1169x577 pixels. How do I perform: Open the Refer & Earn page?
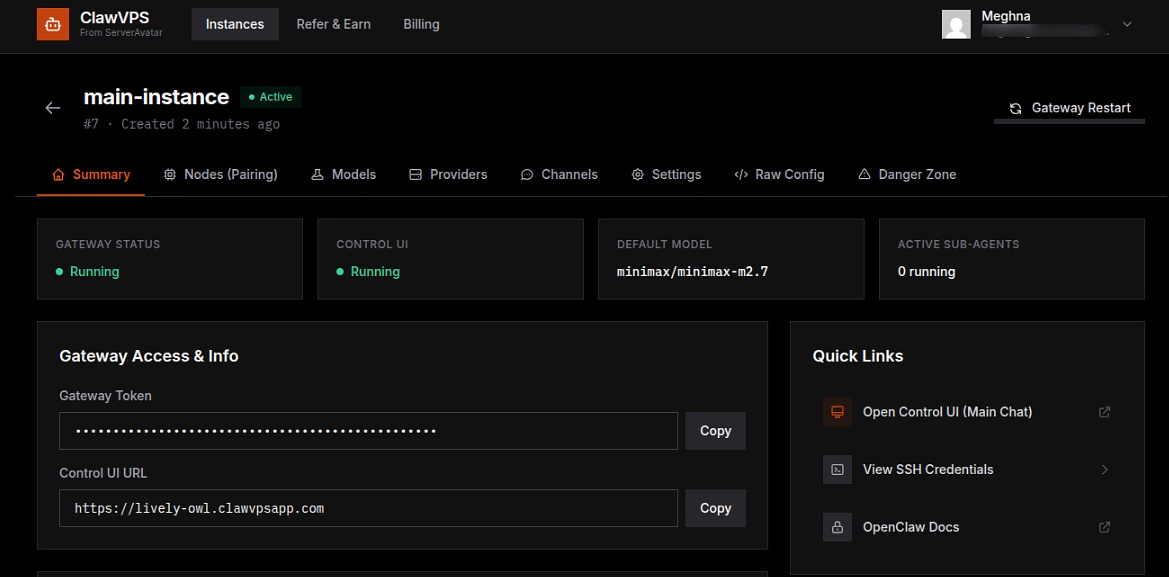pos(333,25)
